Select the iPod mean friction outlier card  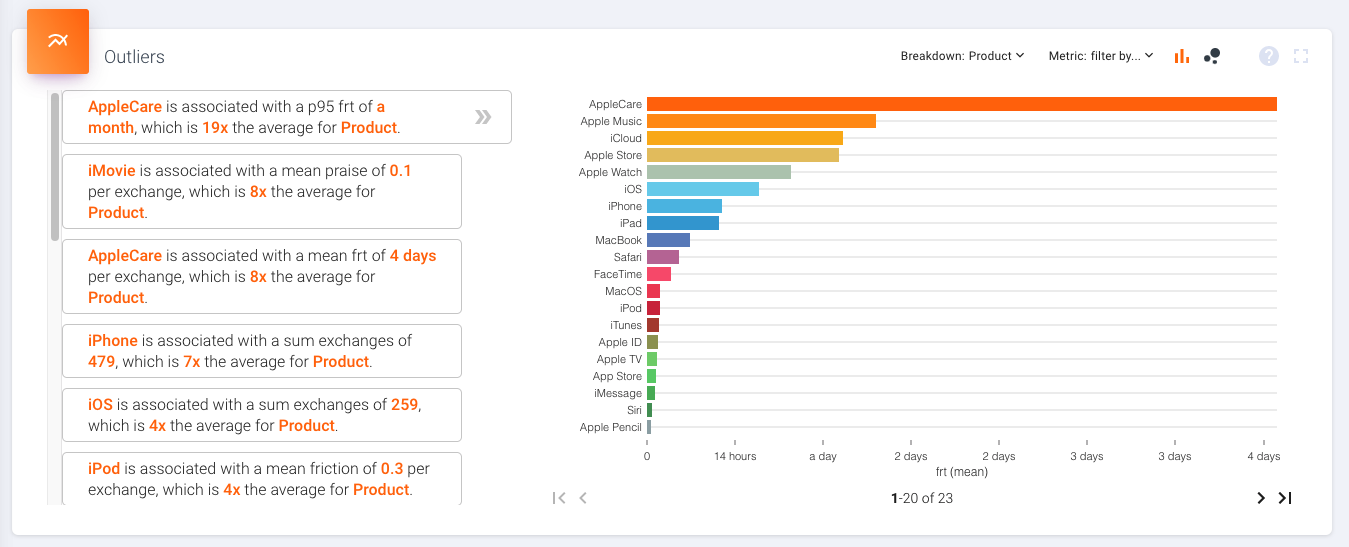click(262, 479)
